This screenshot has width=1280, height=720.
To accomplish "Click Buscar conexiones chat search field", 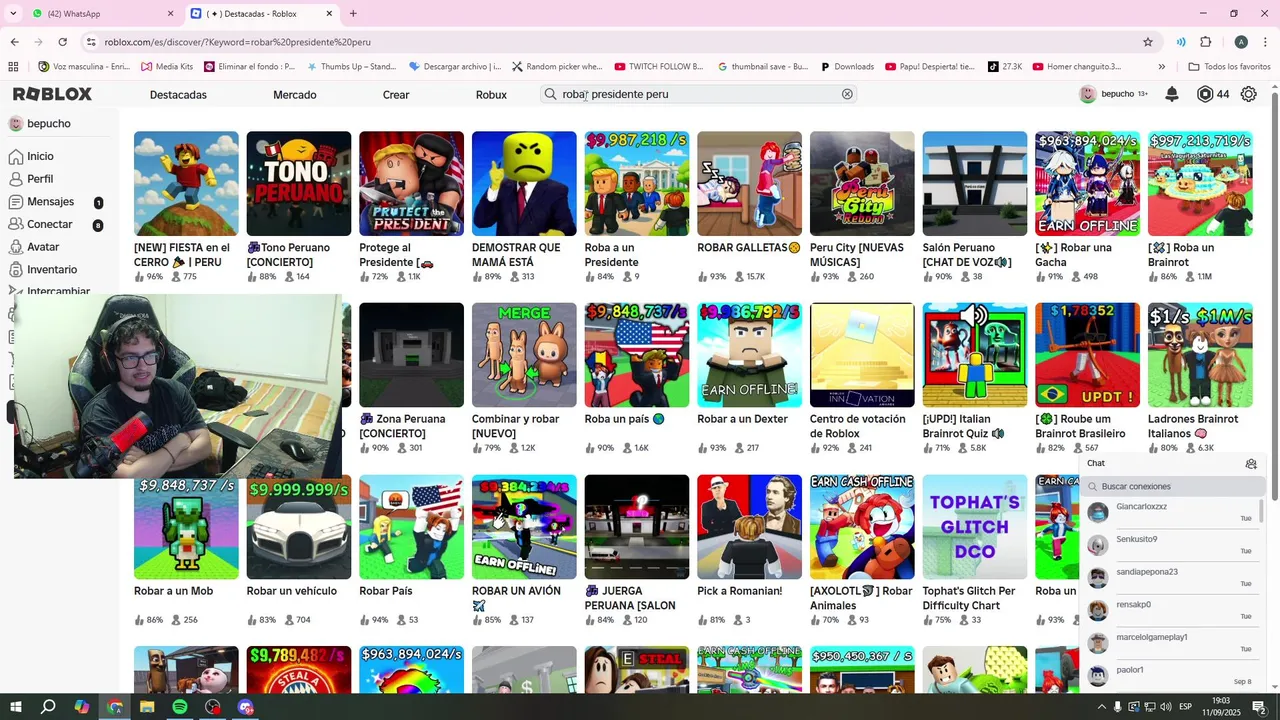I will click(1172, 487).
